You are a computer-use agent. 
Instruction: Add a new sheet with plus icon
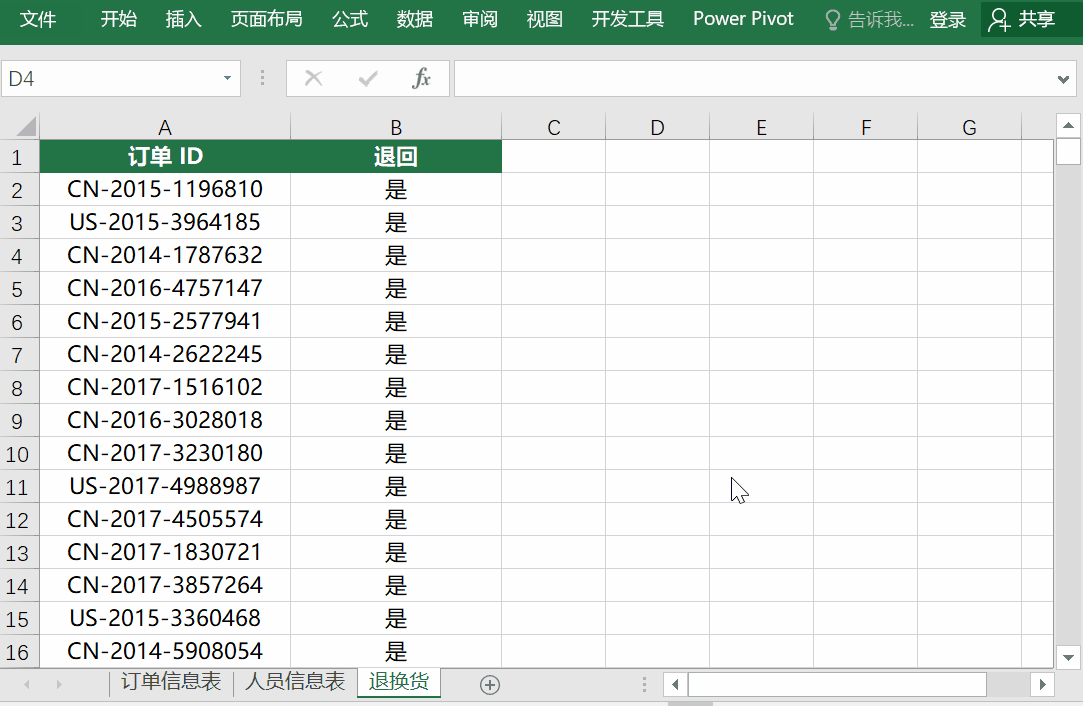[x=490, y=685]
